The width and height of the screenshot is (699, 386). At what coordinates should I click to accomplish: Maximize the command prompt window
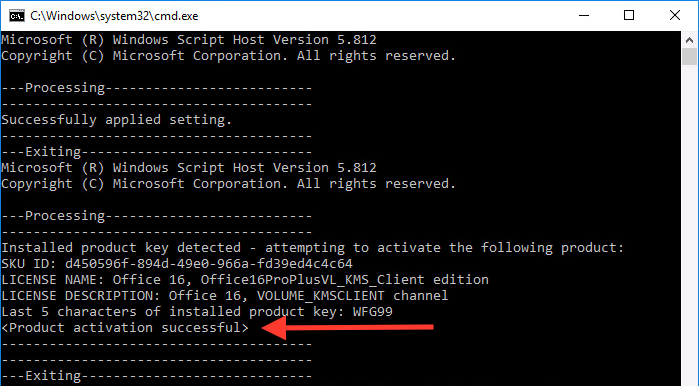629,16
